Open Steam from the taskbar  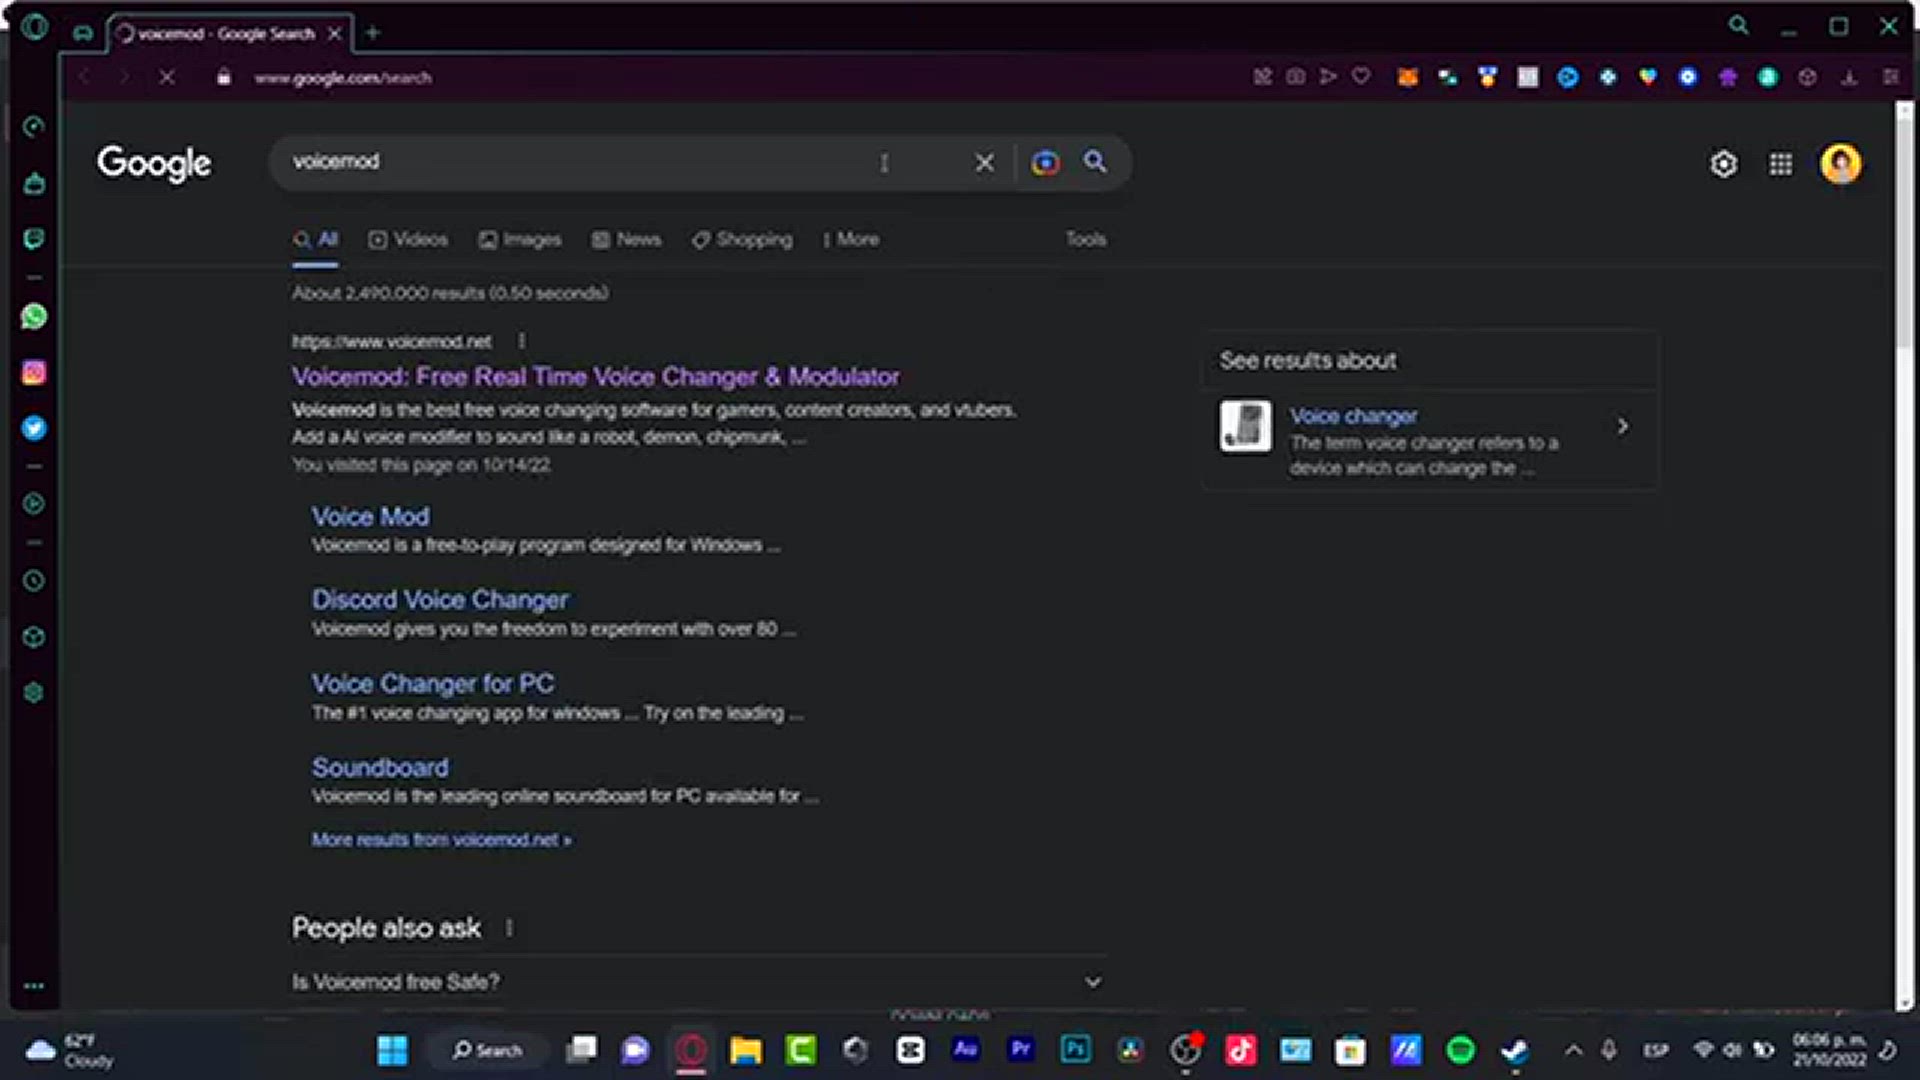click(x=1515, y=1050)
